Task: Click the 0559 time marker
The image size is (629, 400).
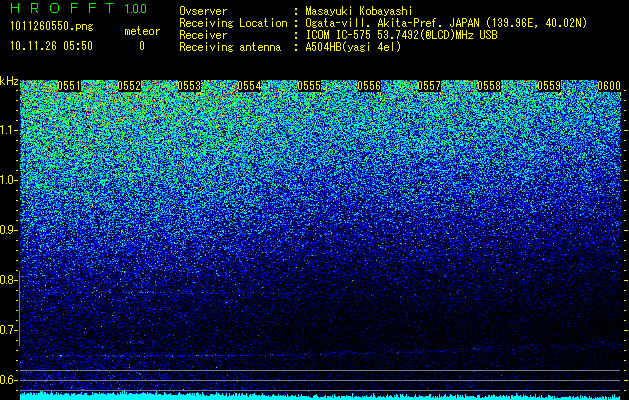Action: 549,86
